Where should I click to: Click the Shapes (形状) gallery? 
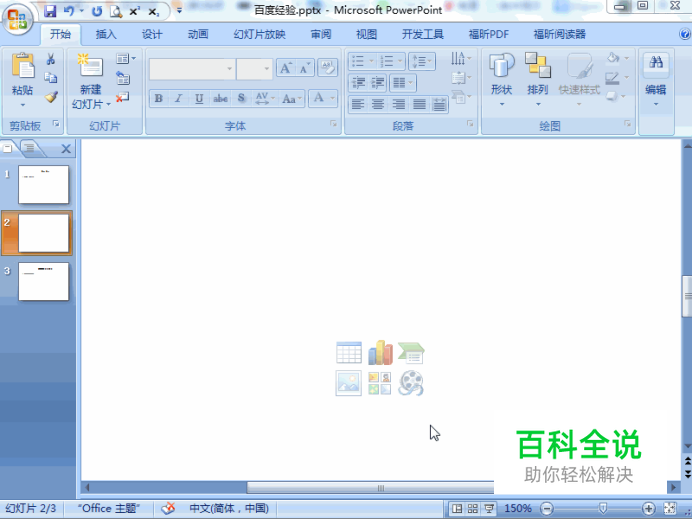coord(502,79)
